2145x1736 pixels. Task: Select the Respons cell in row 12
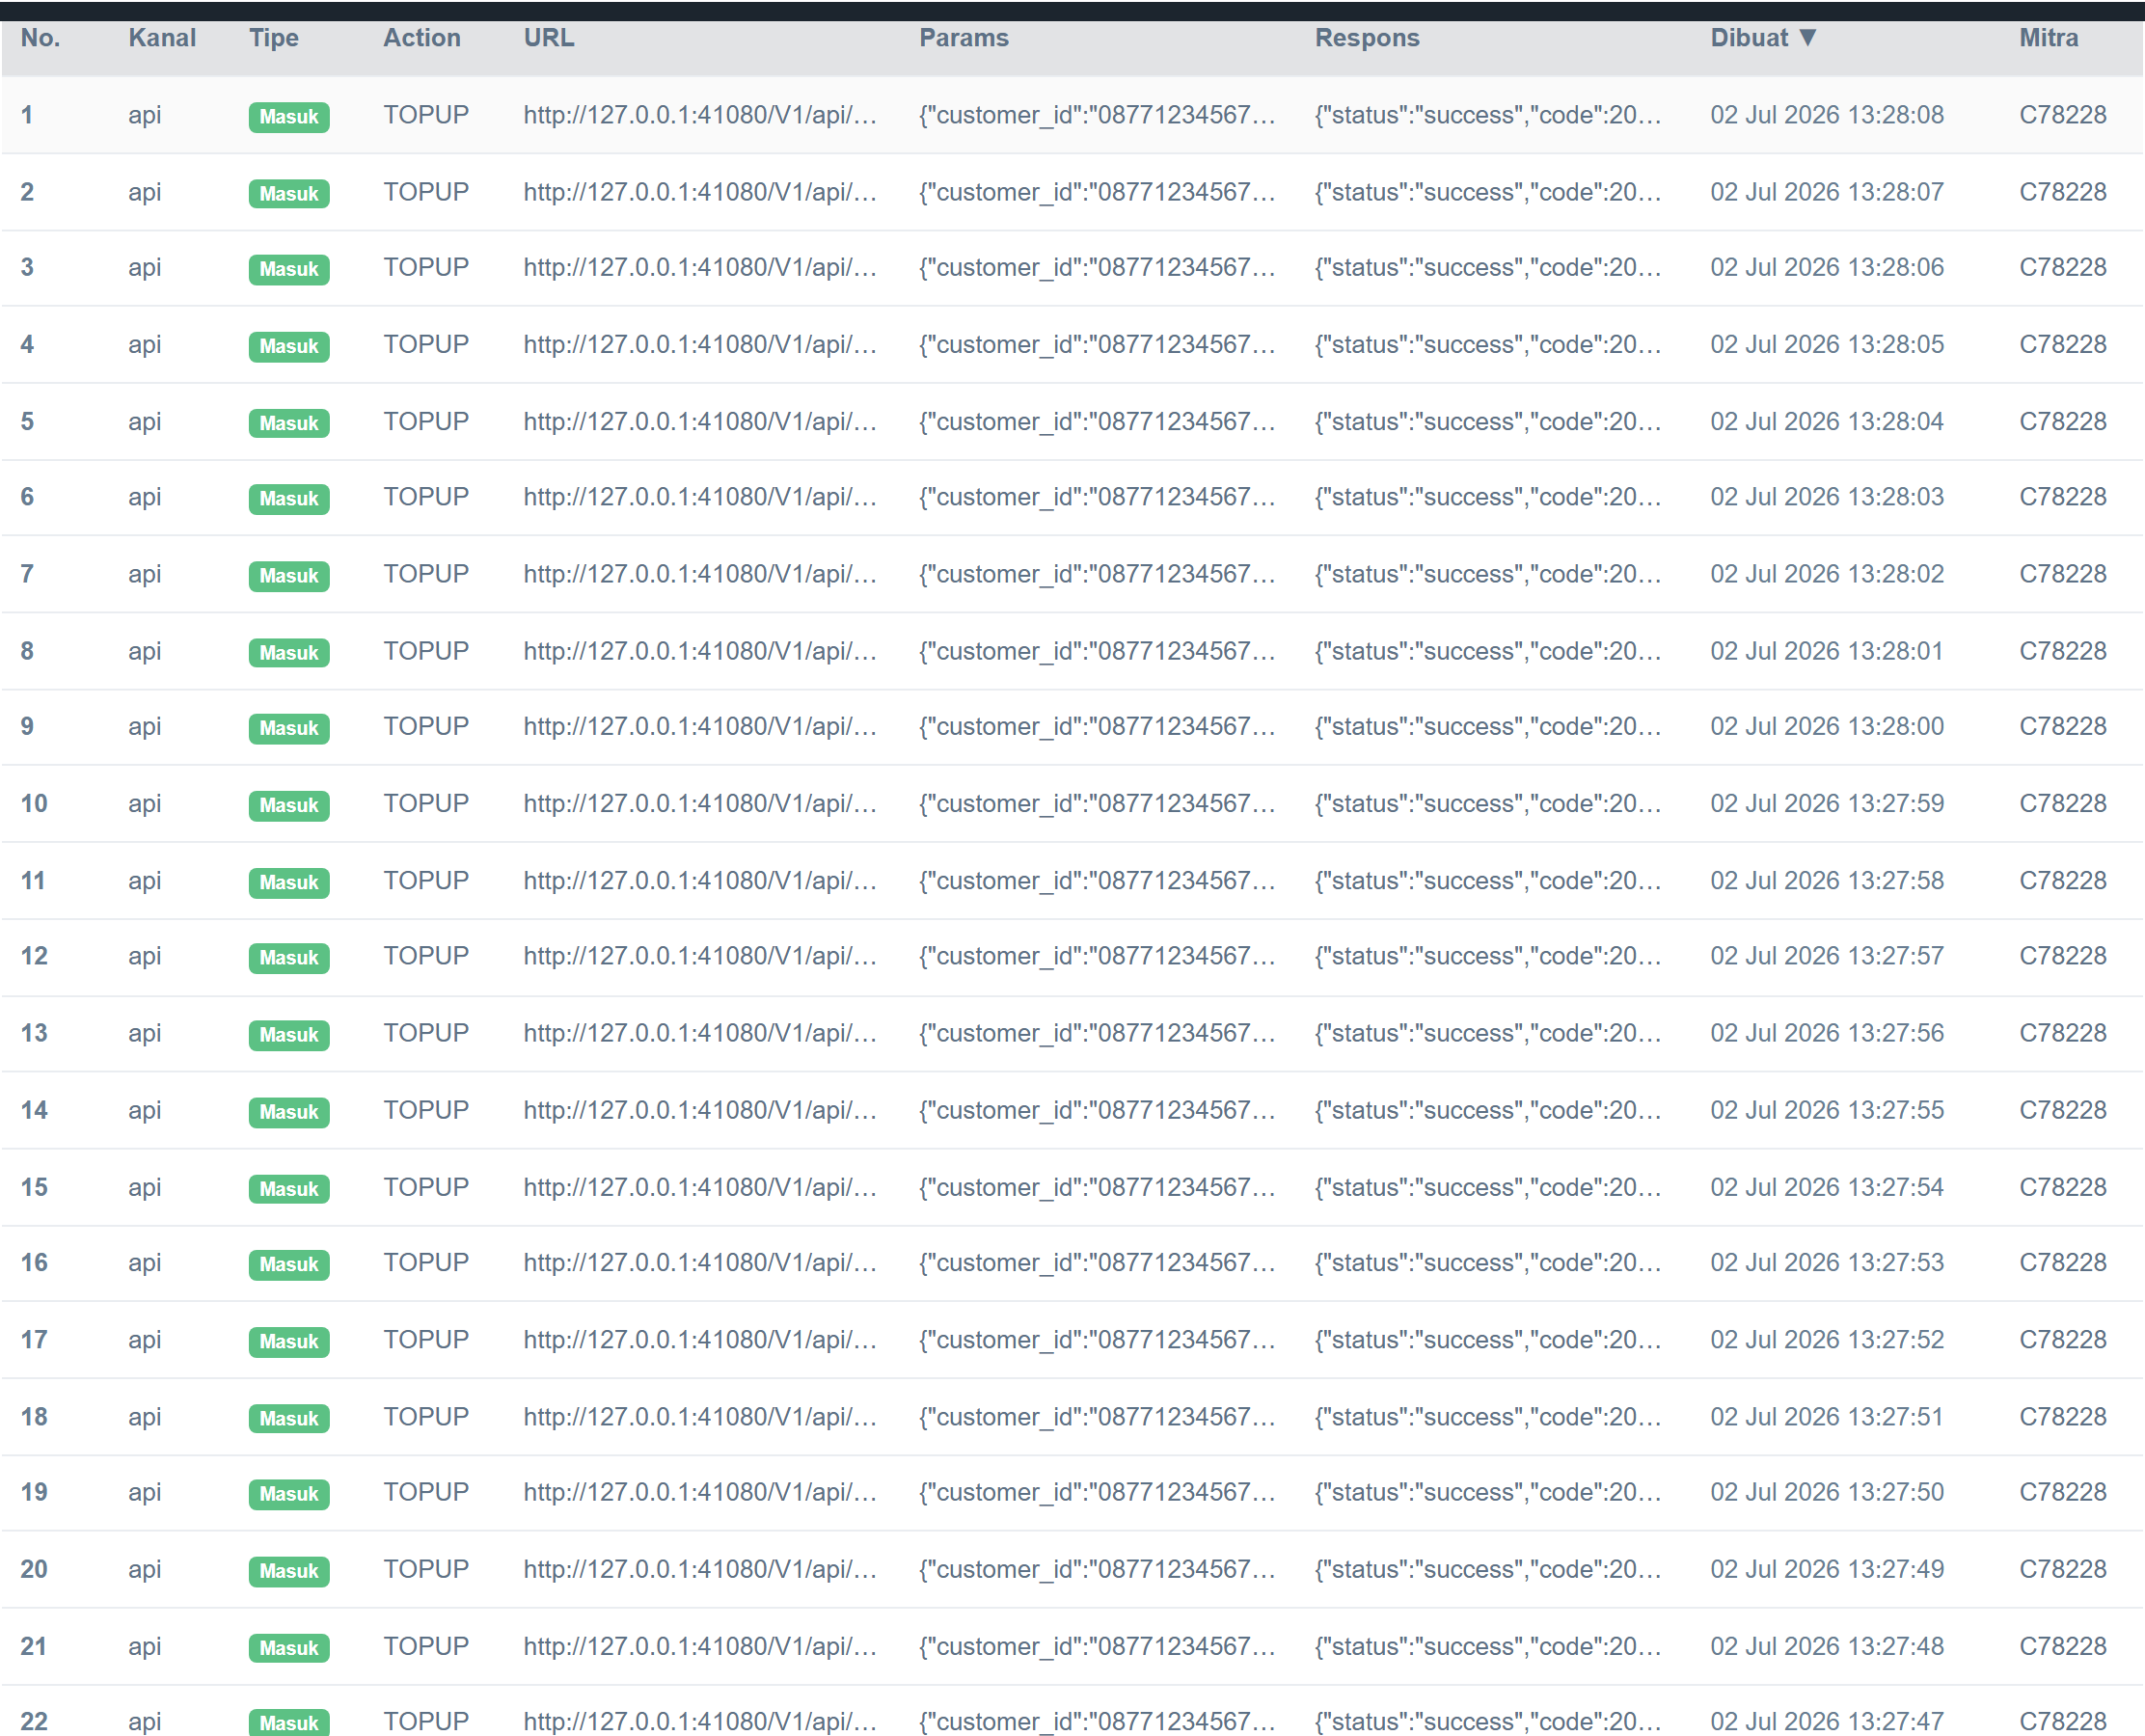[x=1488, y=957]
